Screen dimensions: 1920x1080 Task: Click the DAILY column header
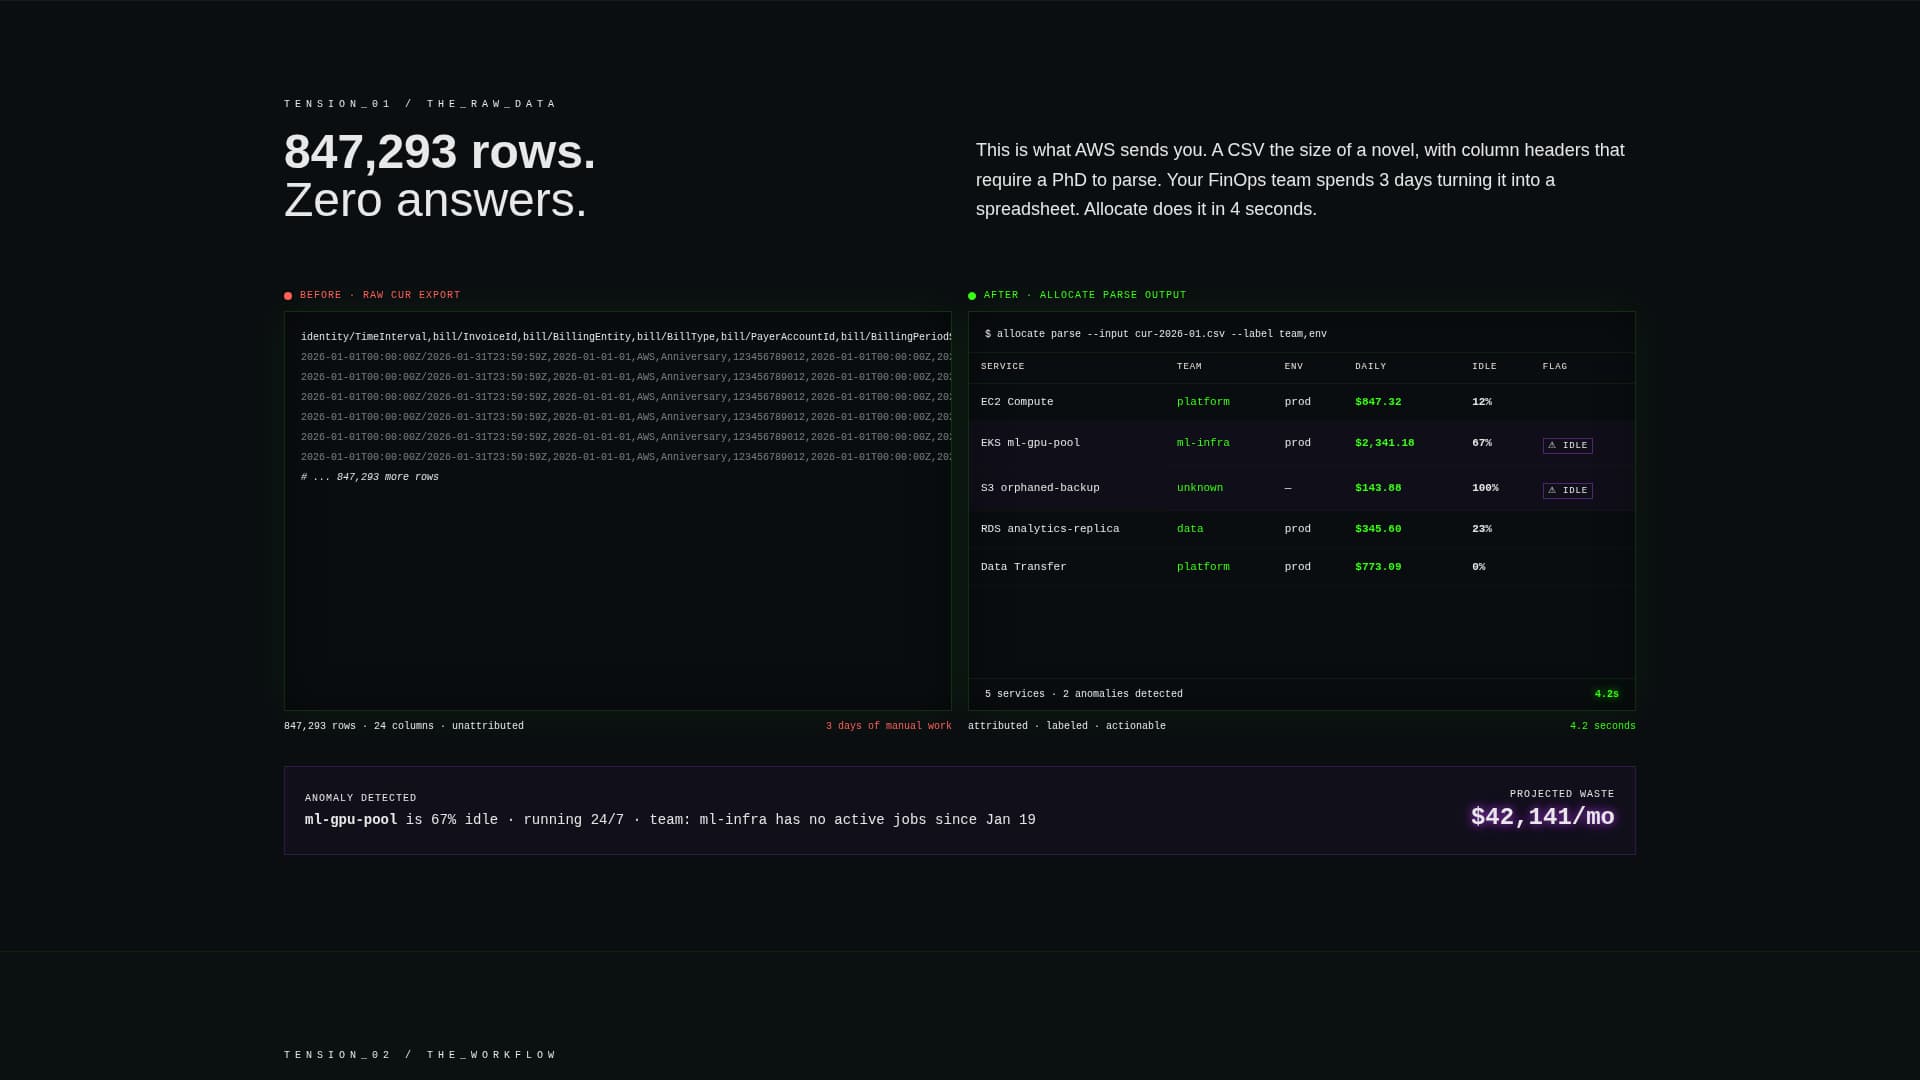[x=1371, y=367]
